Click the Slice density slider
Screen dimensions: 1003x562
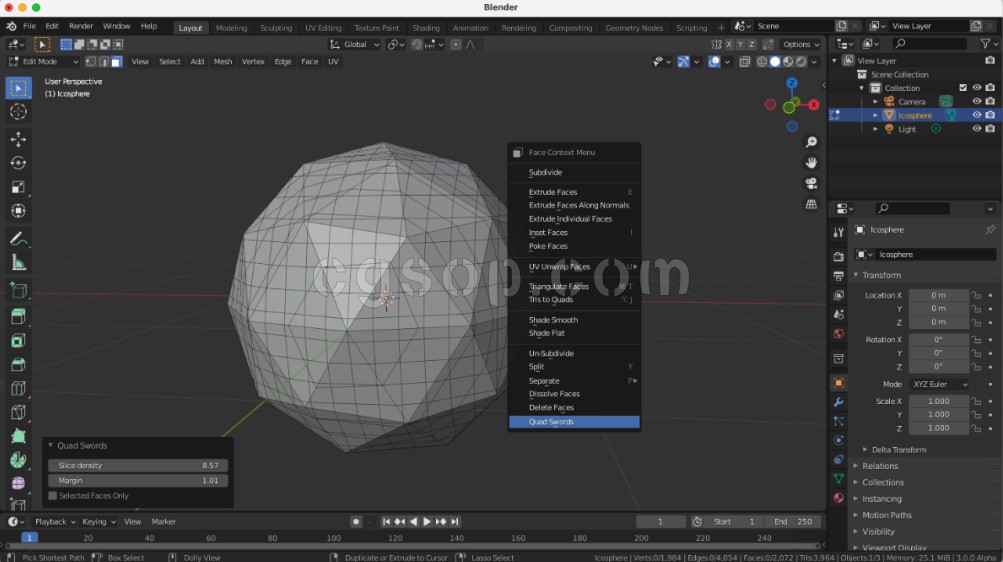[x=138, y=466]
